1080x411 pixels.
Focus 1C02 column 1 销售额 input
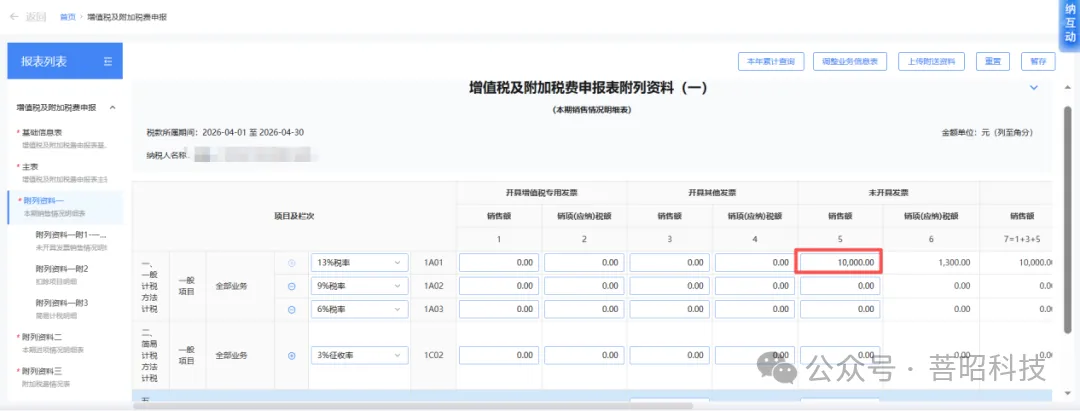[499, 355]
